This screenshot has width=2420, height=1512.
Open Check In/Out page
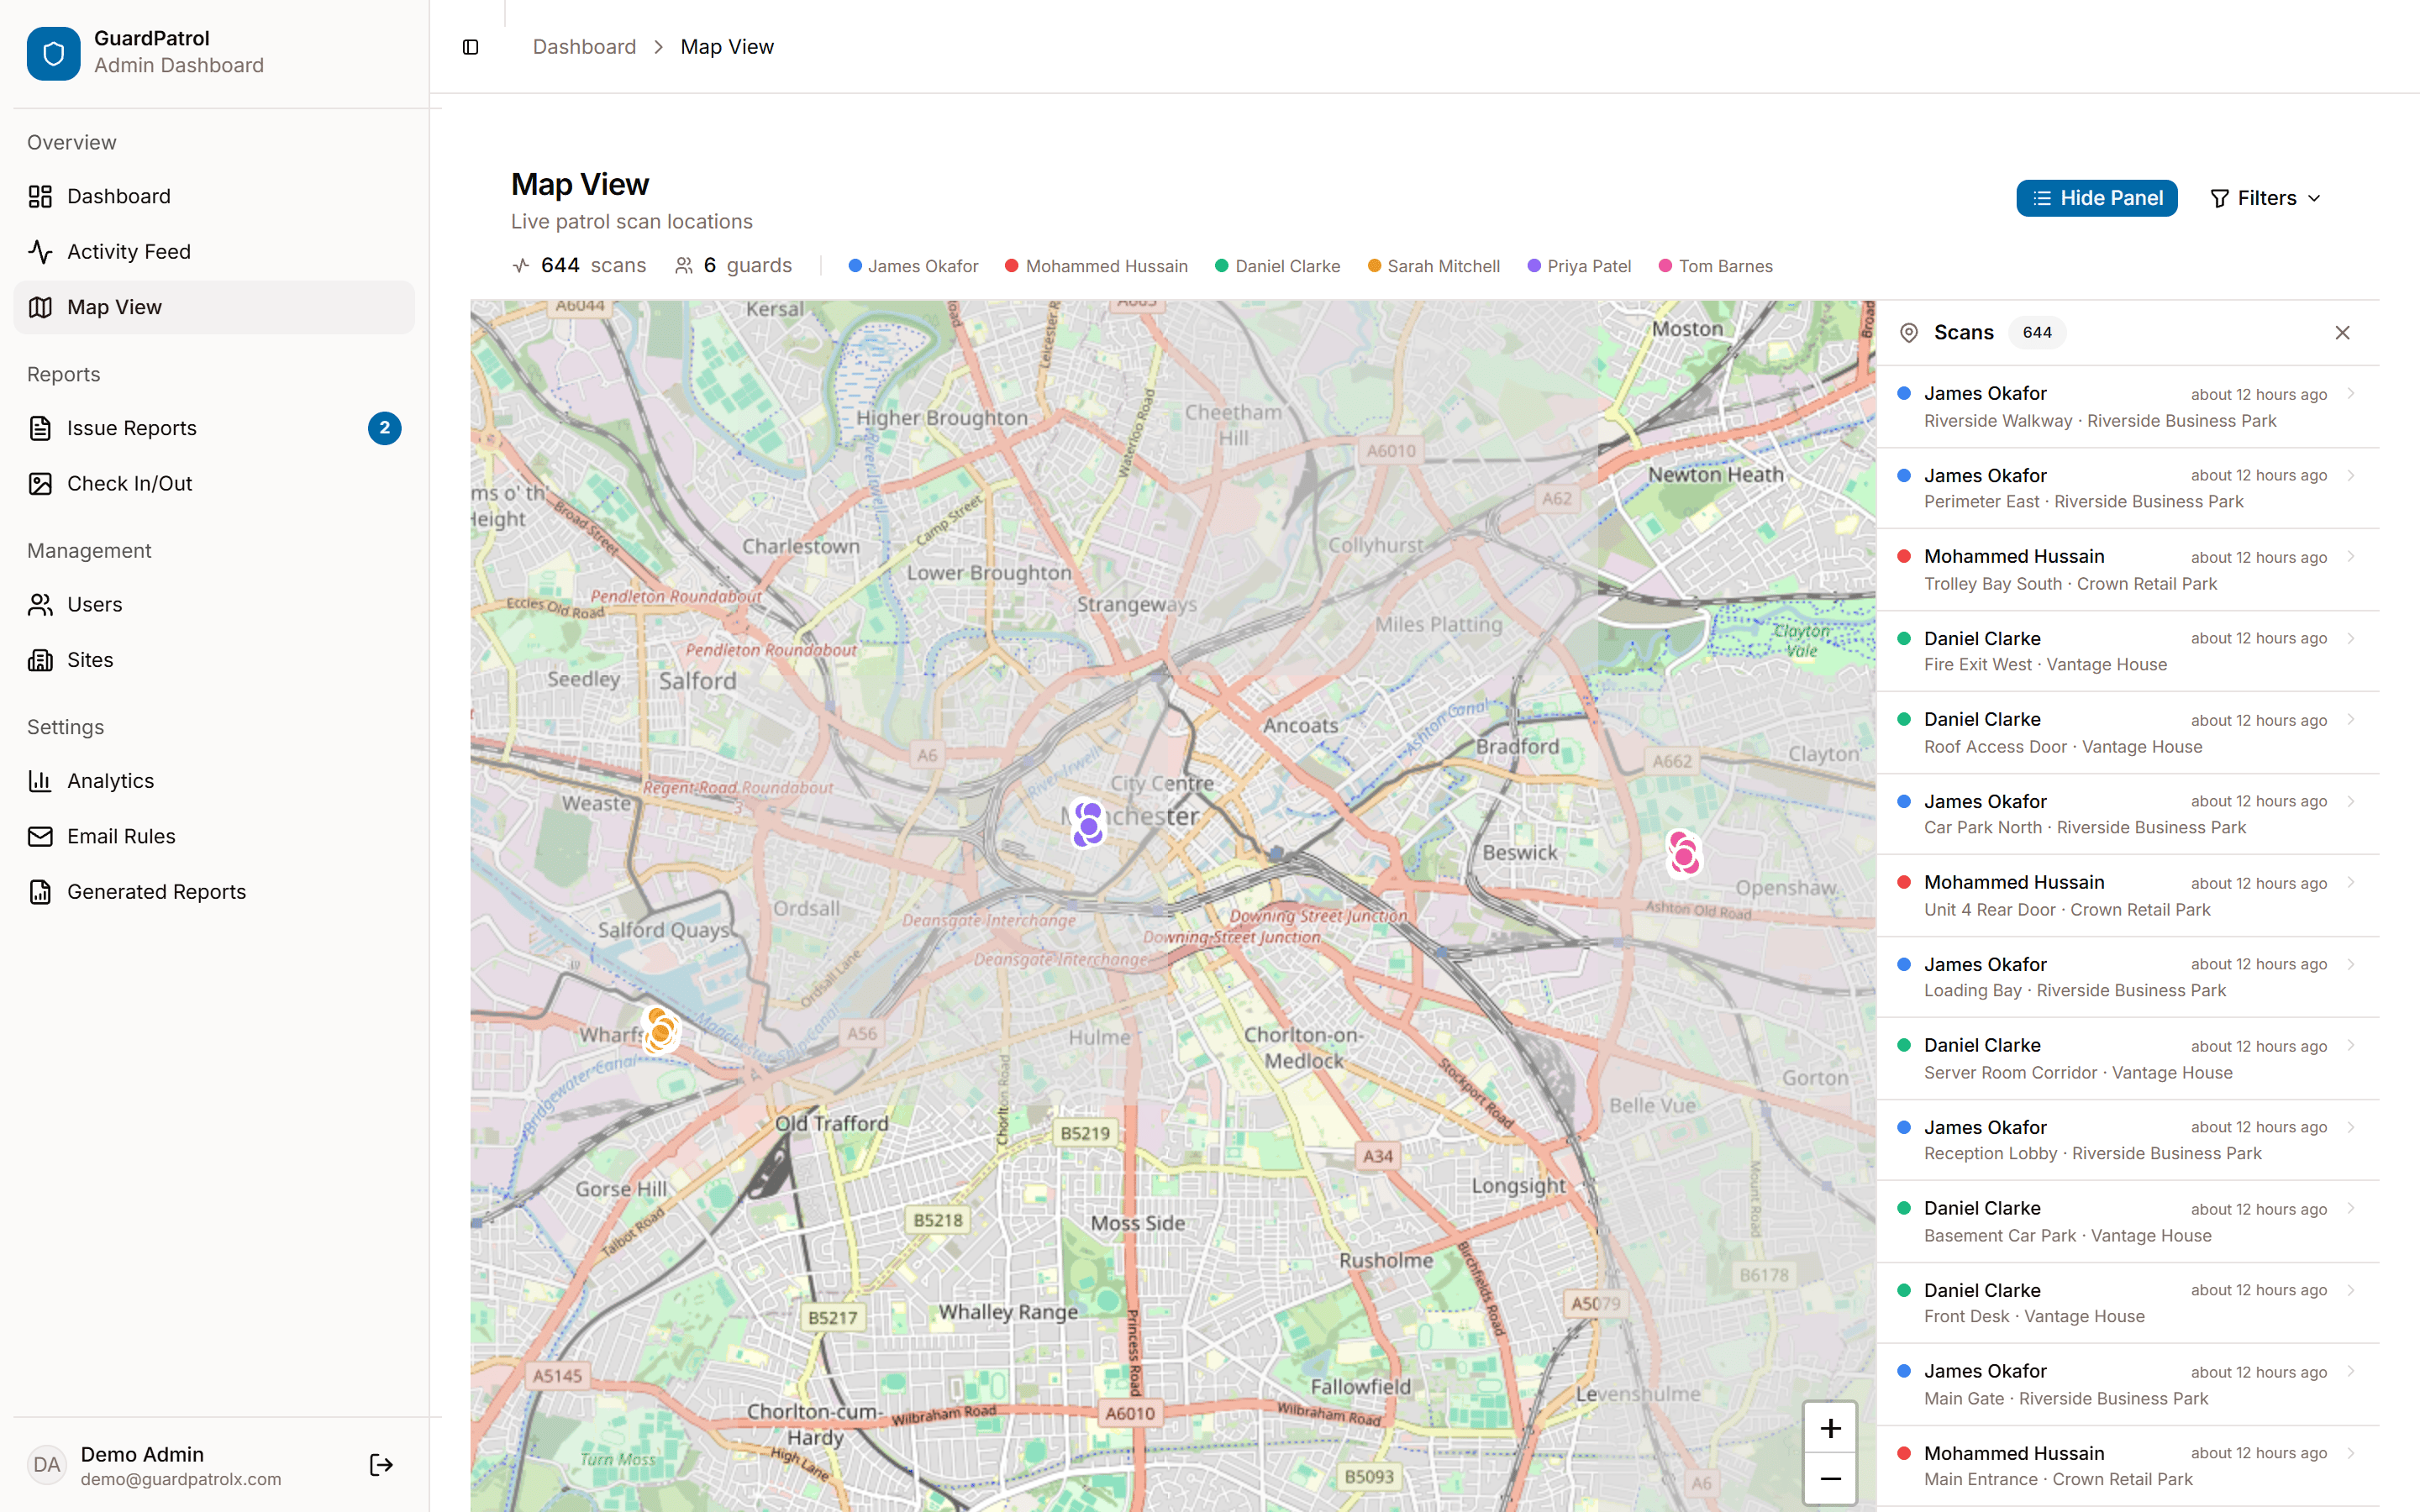tap(214, 484)
